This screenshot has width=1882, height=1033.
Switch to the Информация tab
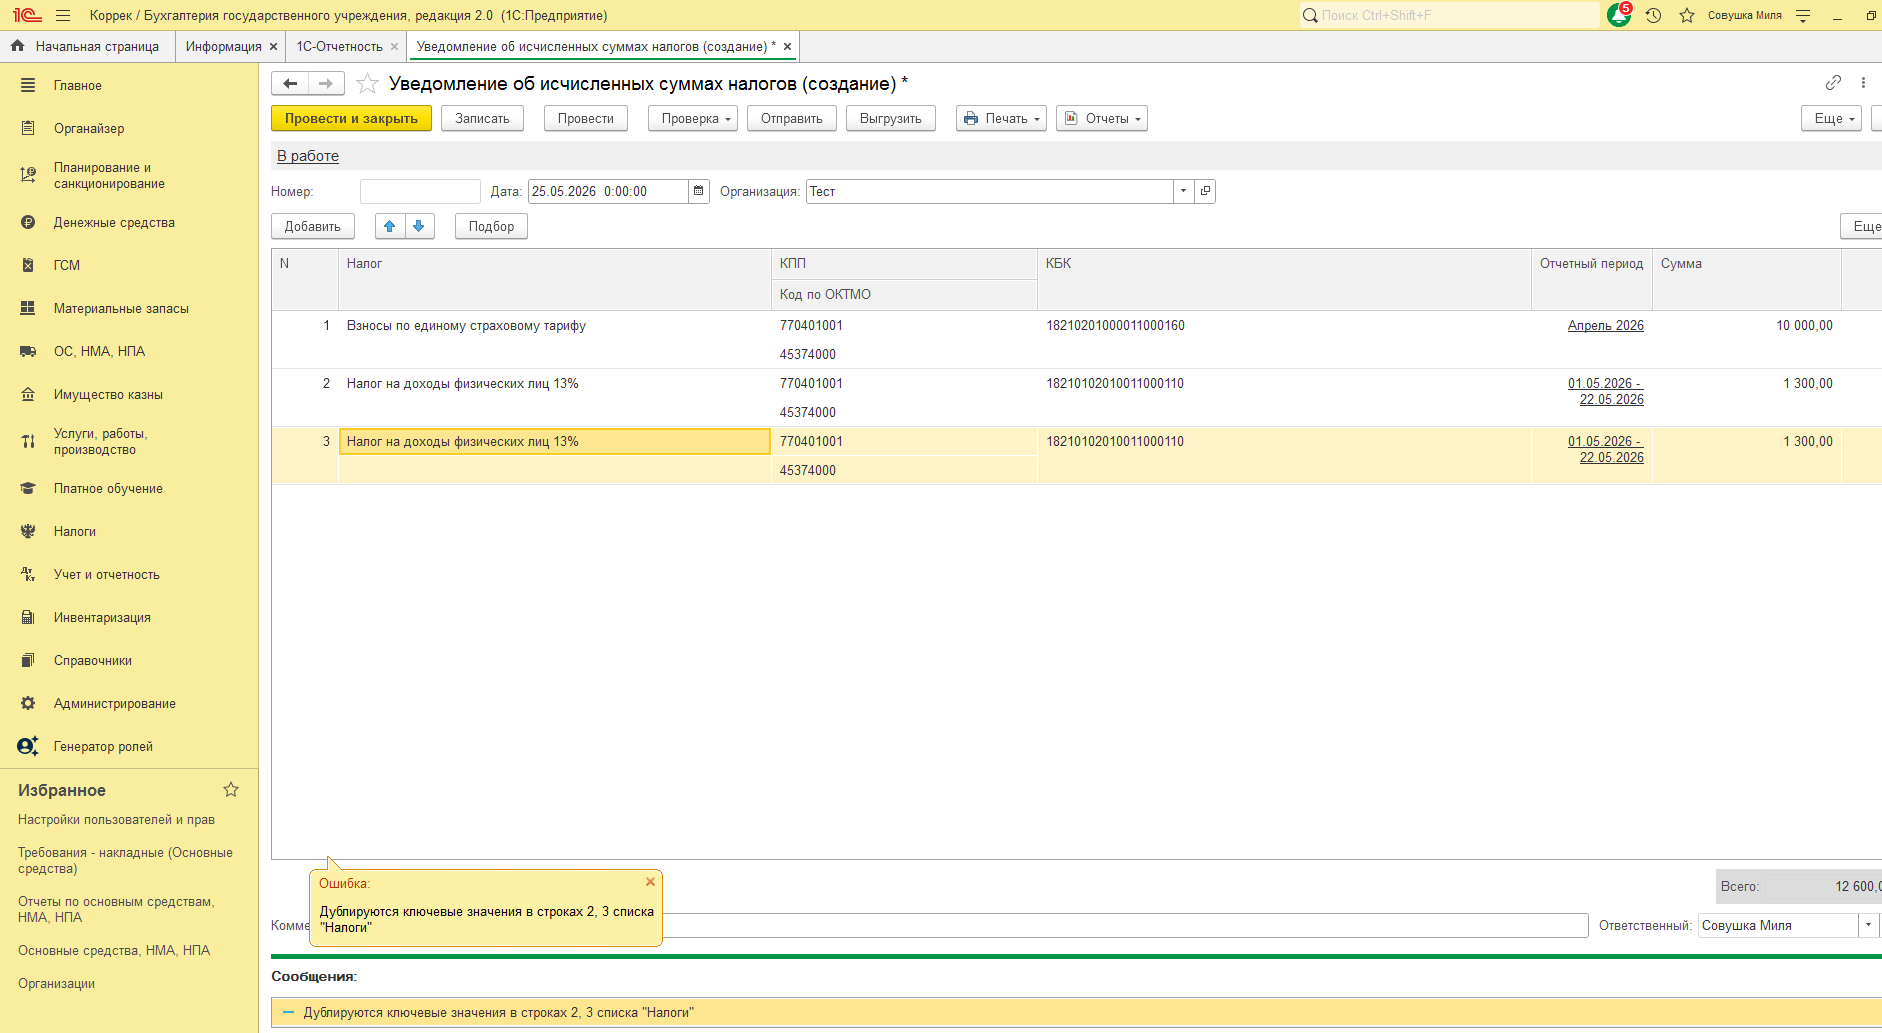[223, 46]
